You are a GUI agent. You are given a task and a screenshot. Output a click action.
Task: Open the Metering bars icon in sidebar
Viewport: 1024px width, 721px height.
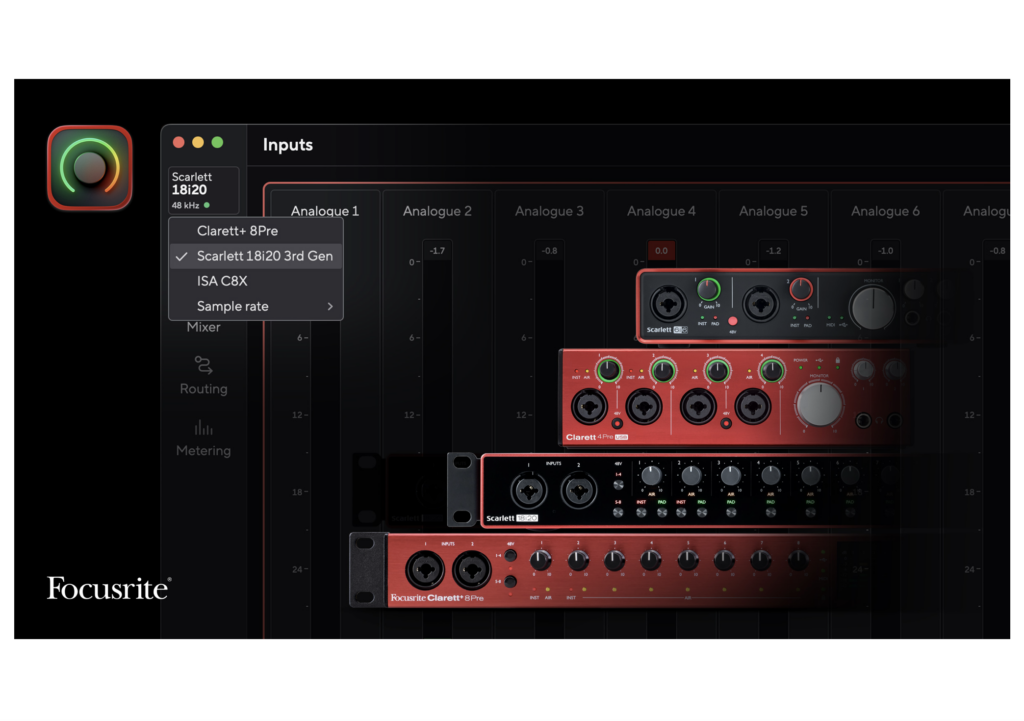[x=203, y=428]
